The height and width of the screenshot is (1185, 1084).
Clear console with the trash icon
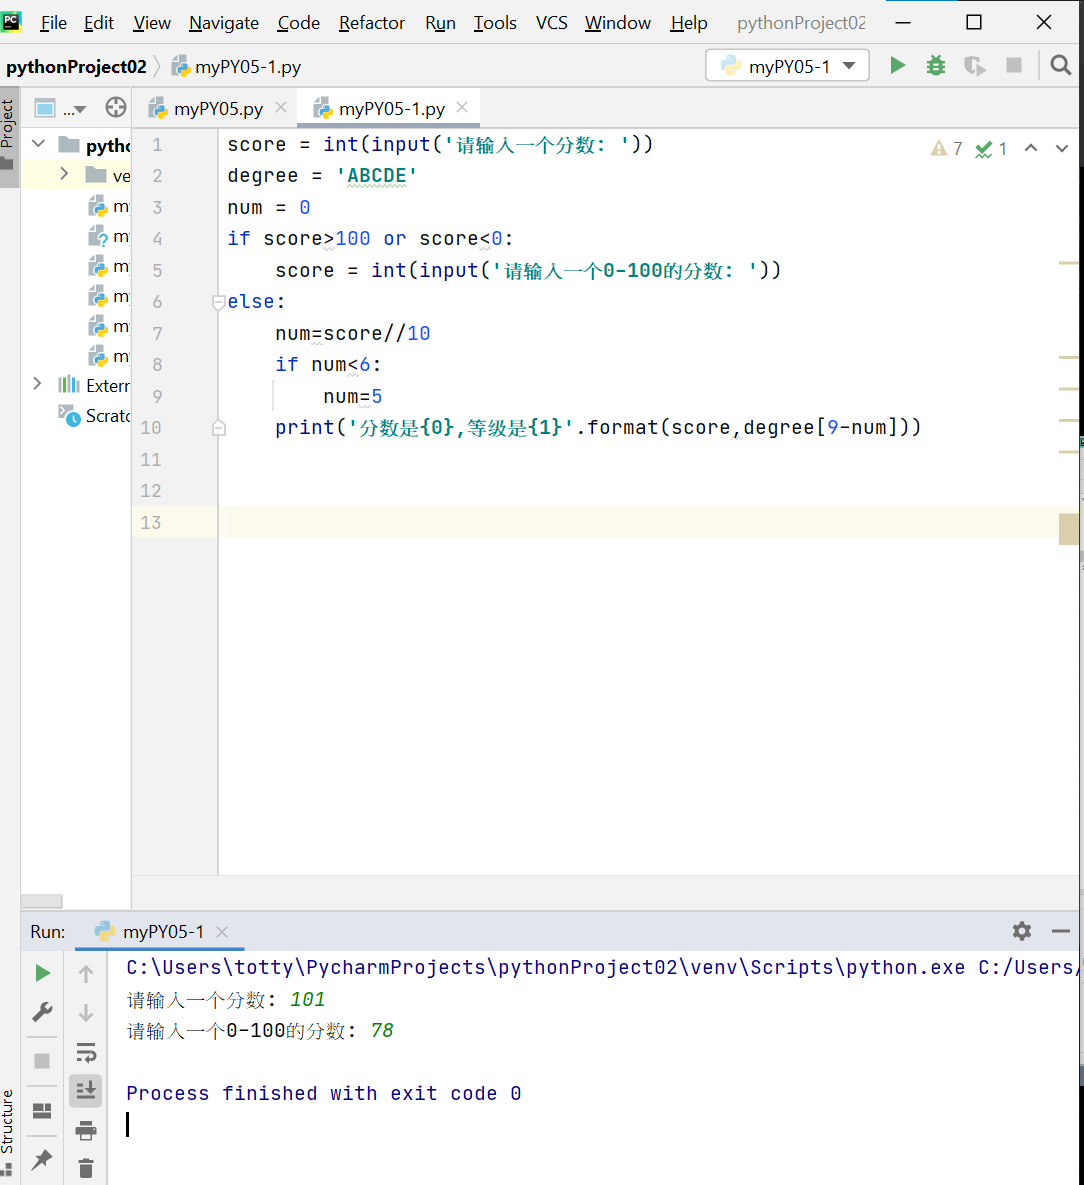86,1168
